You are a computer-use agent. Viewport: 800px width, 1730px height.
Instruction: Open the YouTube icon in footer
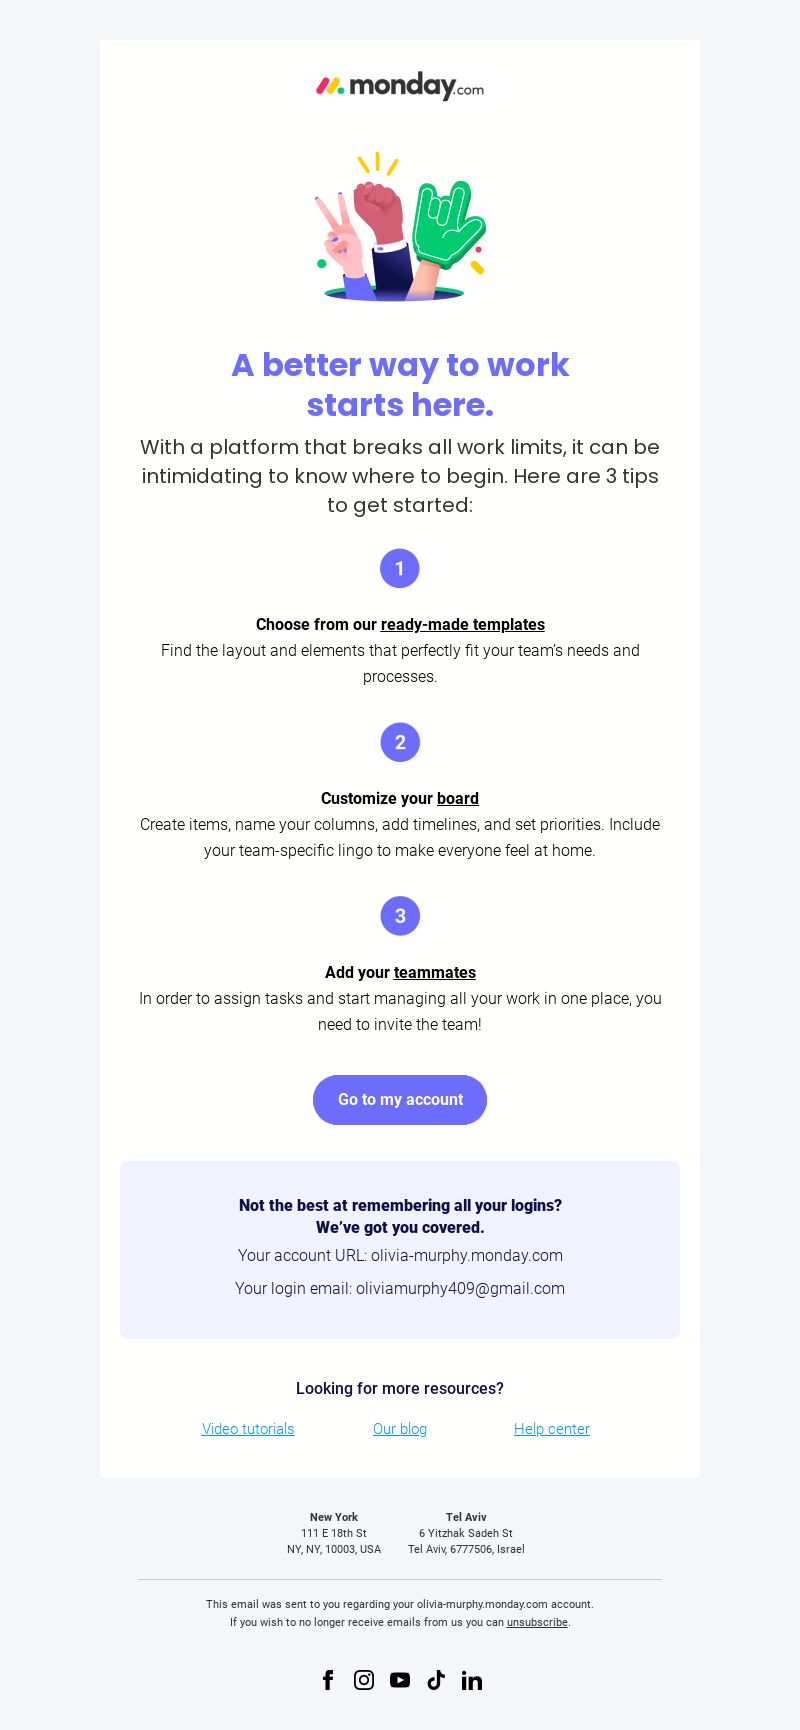point(400,1680)
